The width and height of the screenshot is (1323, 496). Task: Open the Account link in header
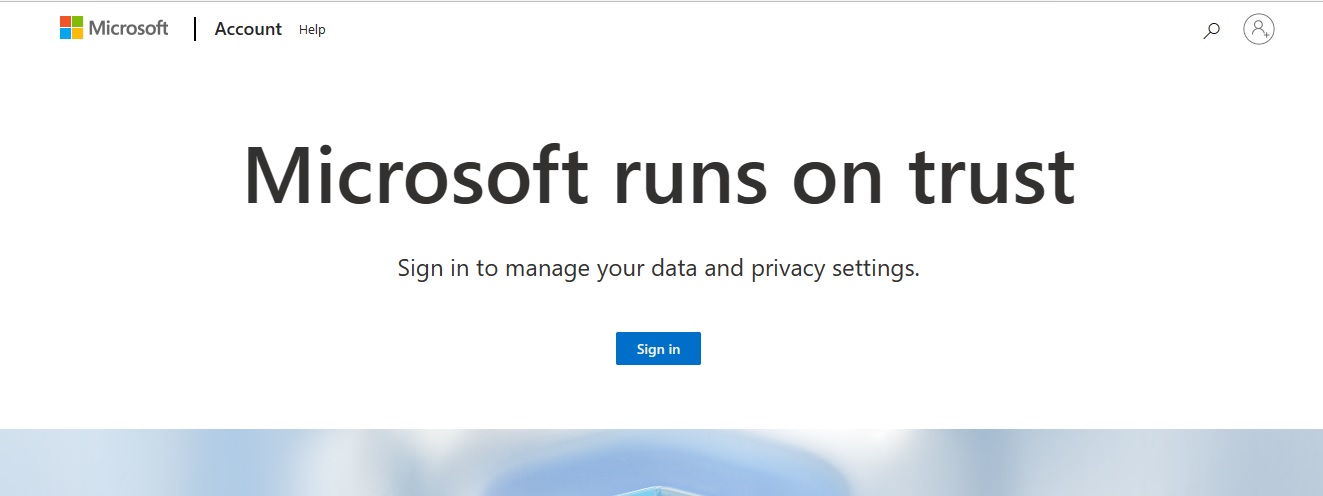pyautogui.click(x=248, y=29)
